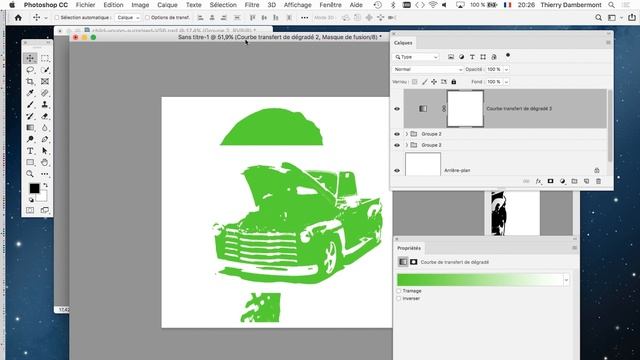The width and height of the screenshot is (640, 360).
Task: Hide the Arrière-plan layer
Action: pyautogui.click(x=397, y=171)
